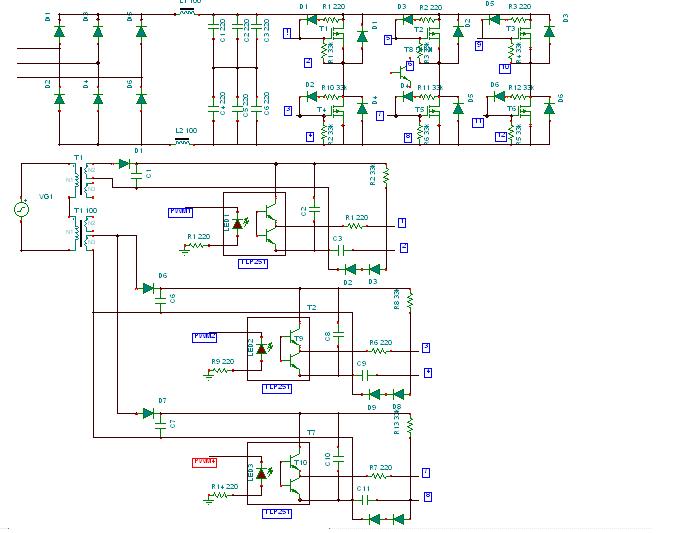The width and height of the screenshot is (673, 533).
Task: Click the 'D9' diode label
Action: tap(372, 407)
